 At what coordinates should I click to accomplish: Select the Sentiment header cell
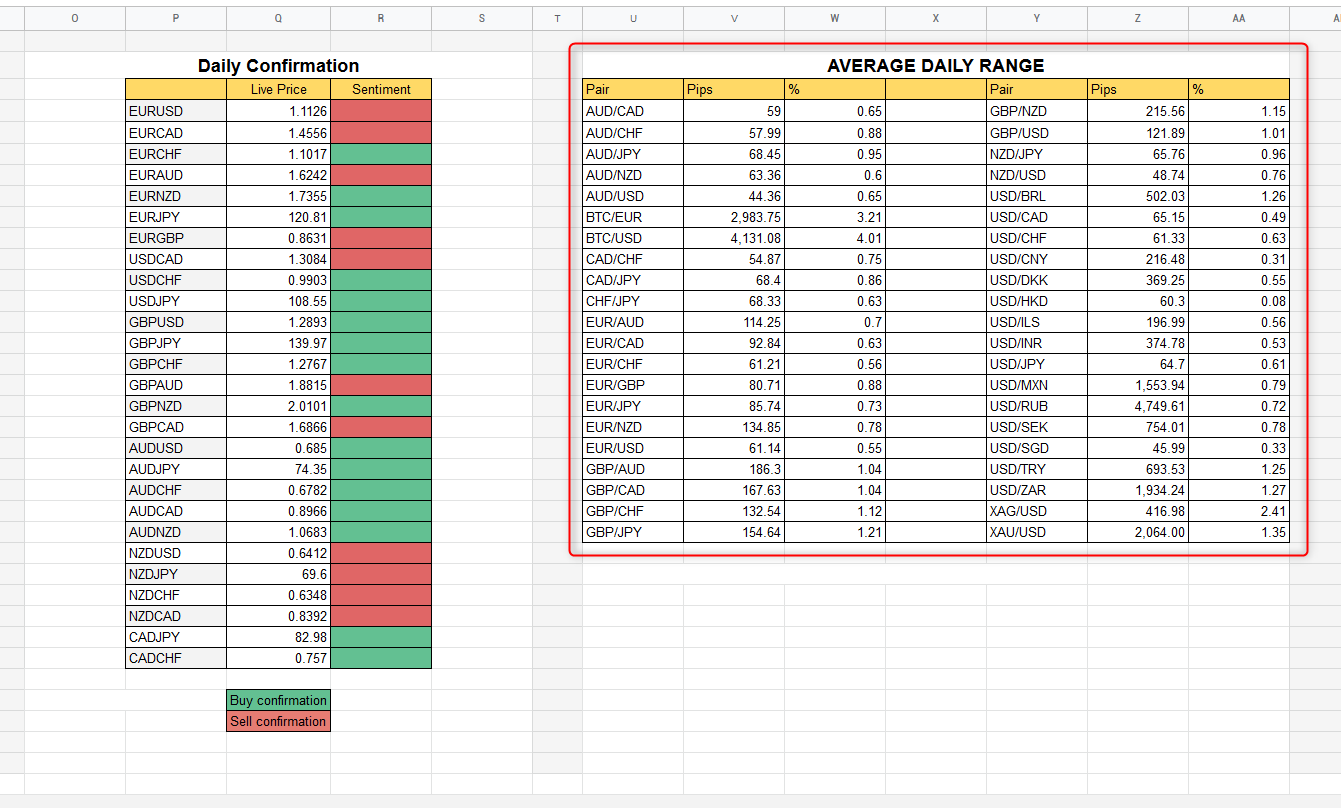[381, 89]
